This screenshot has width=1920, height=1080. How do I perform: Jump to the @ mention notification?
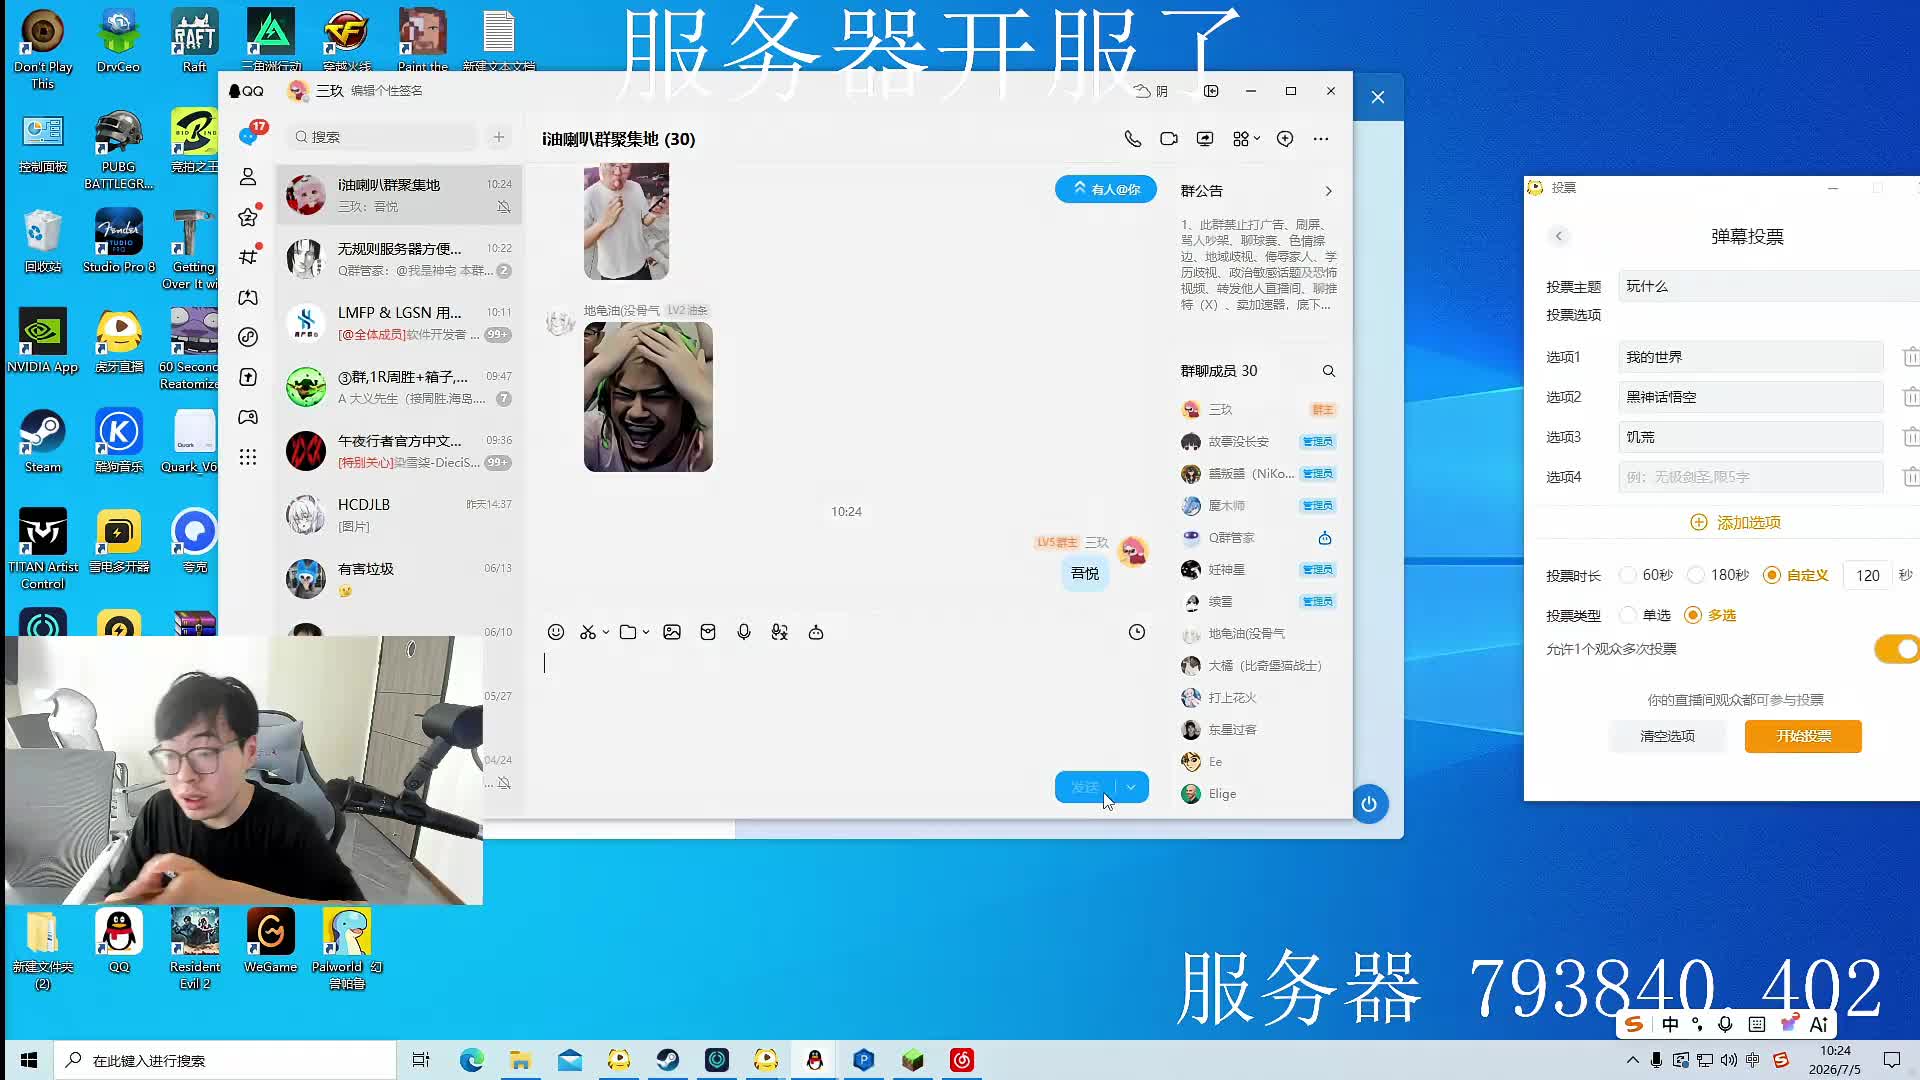click(x=1106, y=189)
